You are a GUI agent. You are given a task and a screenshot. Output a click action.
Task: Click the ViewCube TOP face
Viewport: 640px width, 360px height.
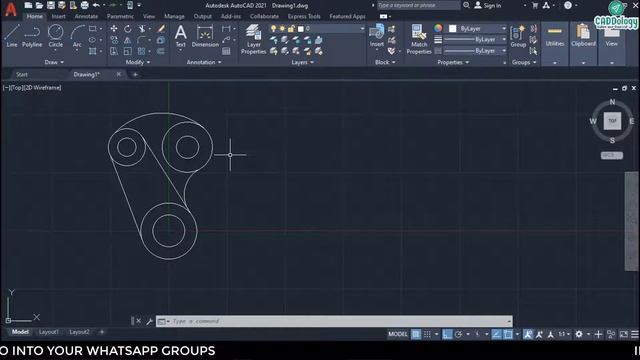612,121
